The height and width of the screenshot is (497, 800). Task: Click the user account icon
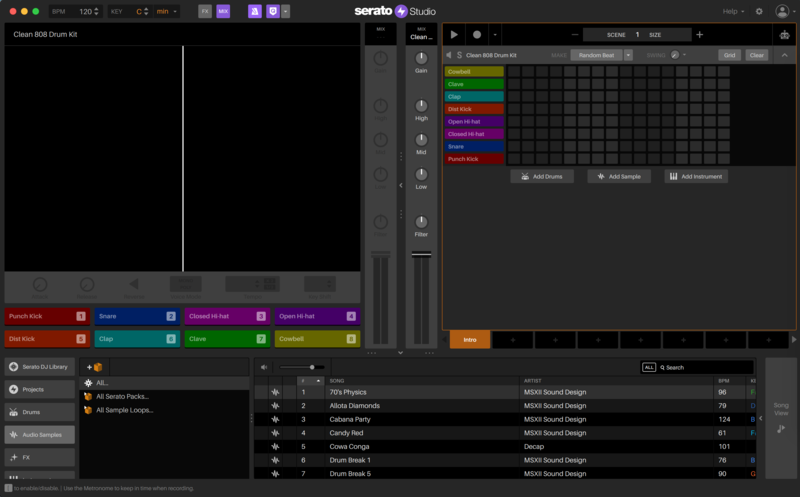782,11
